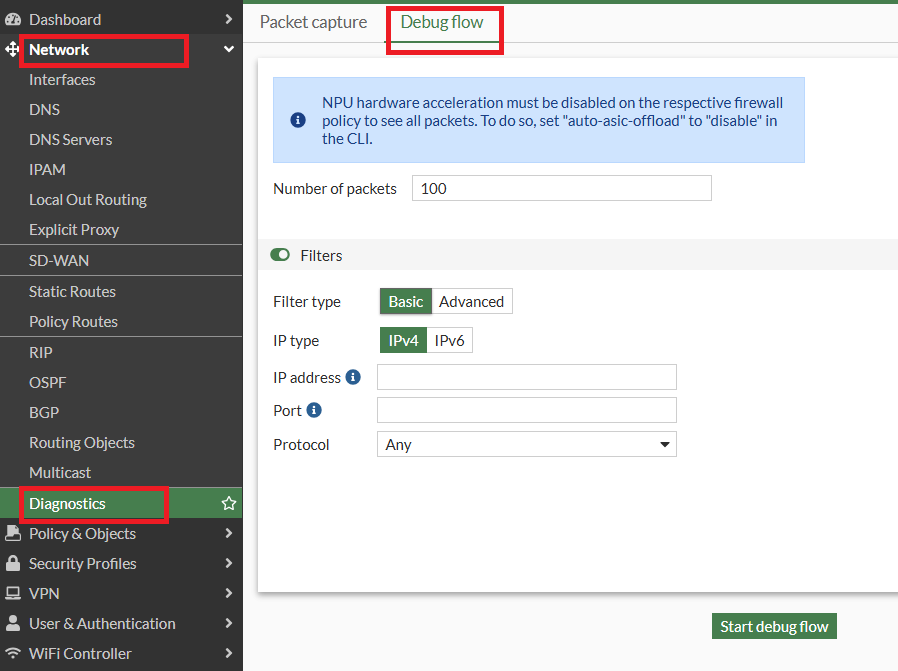
Task: Click the Policy & Objects sidebar icon
Action: coord(13,533)
